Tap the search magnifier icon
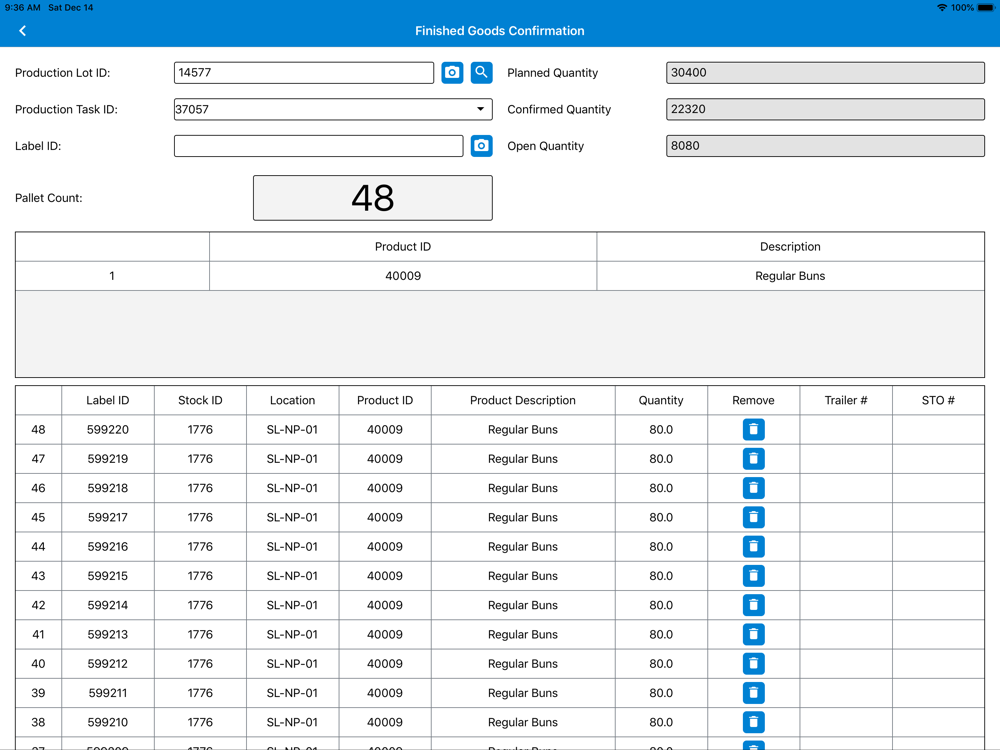The width and height of the screenshot is (1000, 750). [481, 73]
